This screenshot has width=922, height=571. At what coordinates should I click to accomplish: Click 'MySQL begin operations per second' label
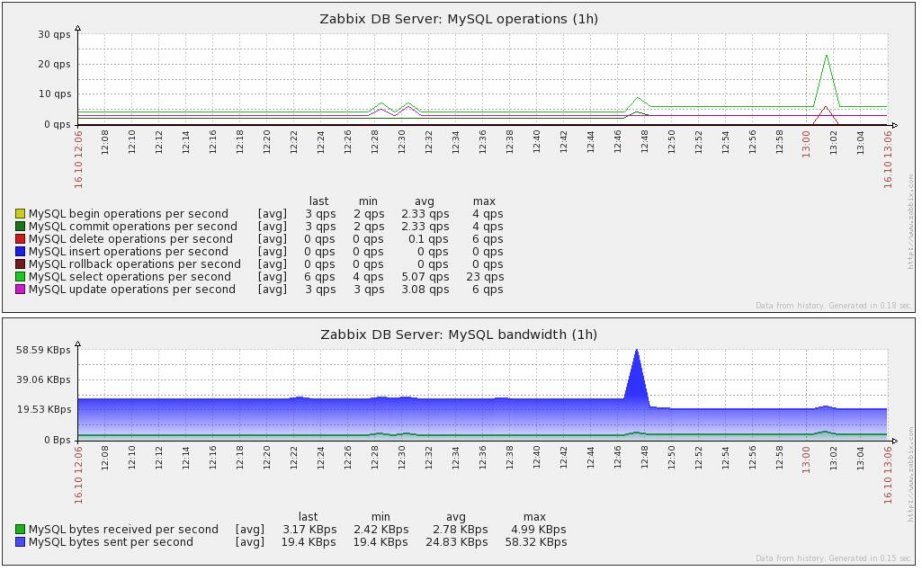[x=128, y=213]
